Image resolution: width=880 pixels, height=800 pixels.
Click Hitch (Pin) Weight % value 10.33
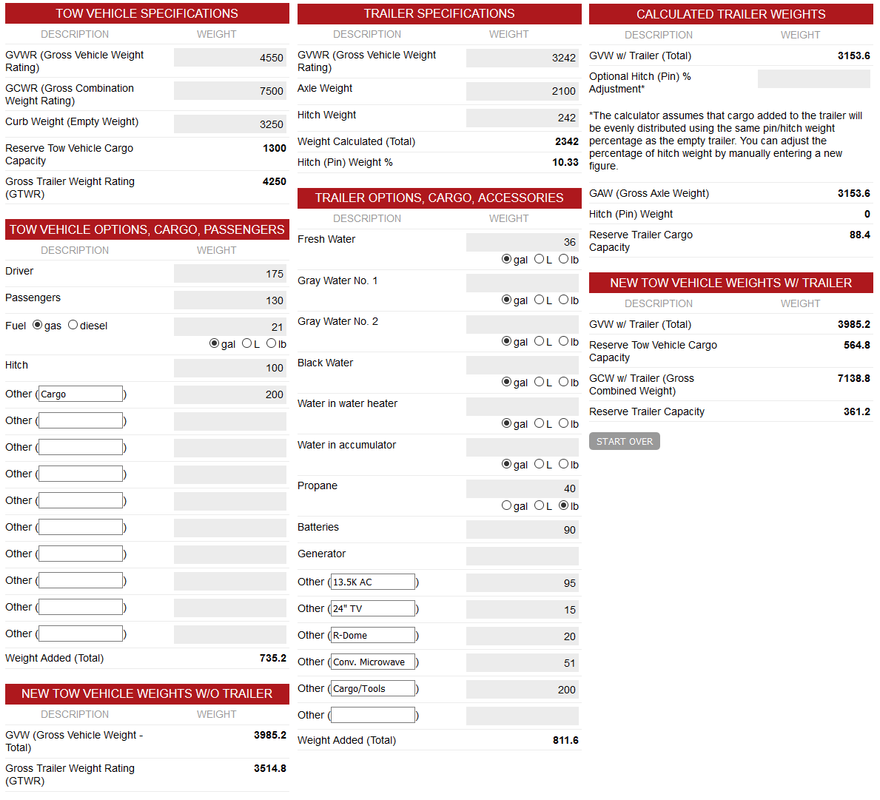pyautogui.click(x=565, y=163)
